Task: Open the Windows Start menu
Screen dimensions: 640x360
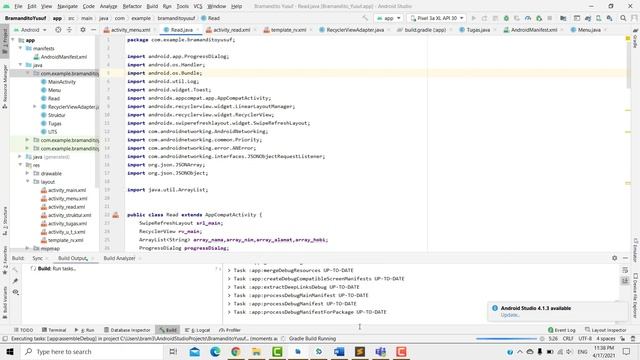Action: pyautogui.click(x=10, y=351)
